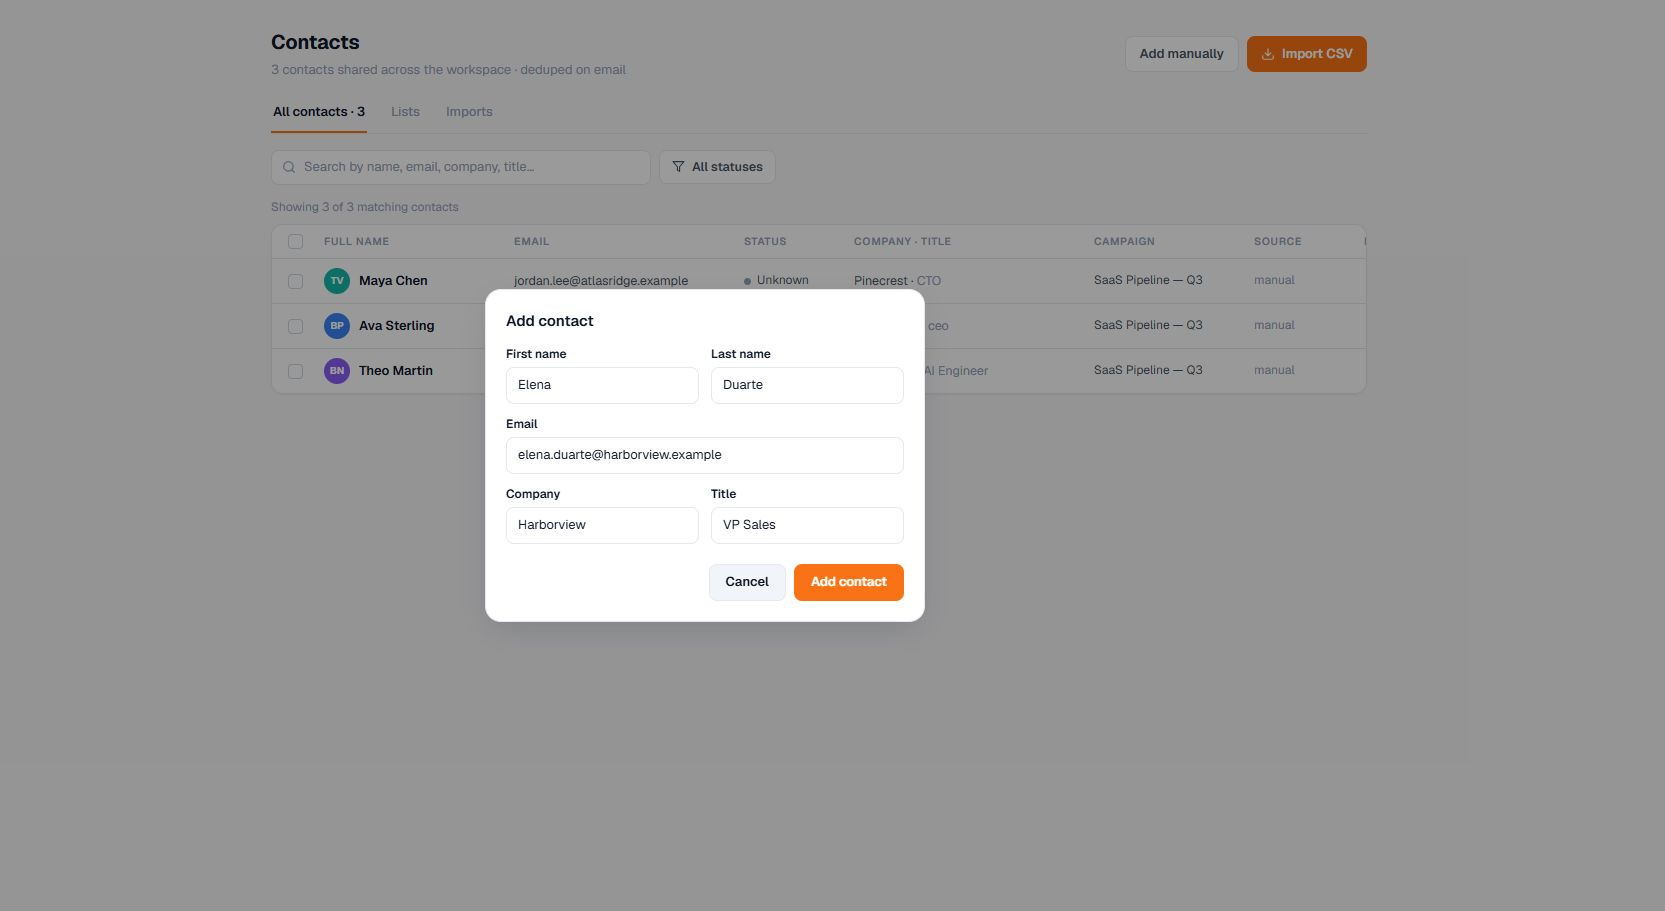Click the Title field showing VP Sales
Screen dimensions: 1665x911
[x=807, y=525]
